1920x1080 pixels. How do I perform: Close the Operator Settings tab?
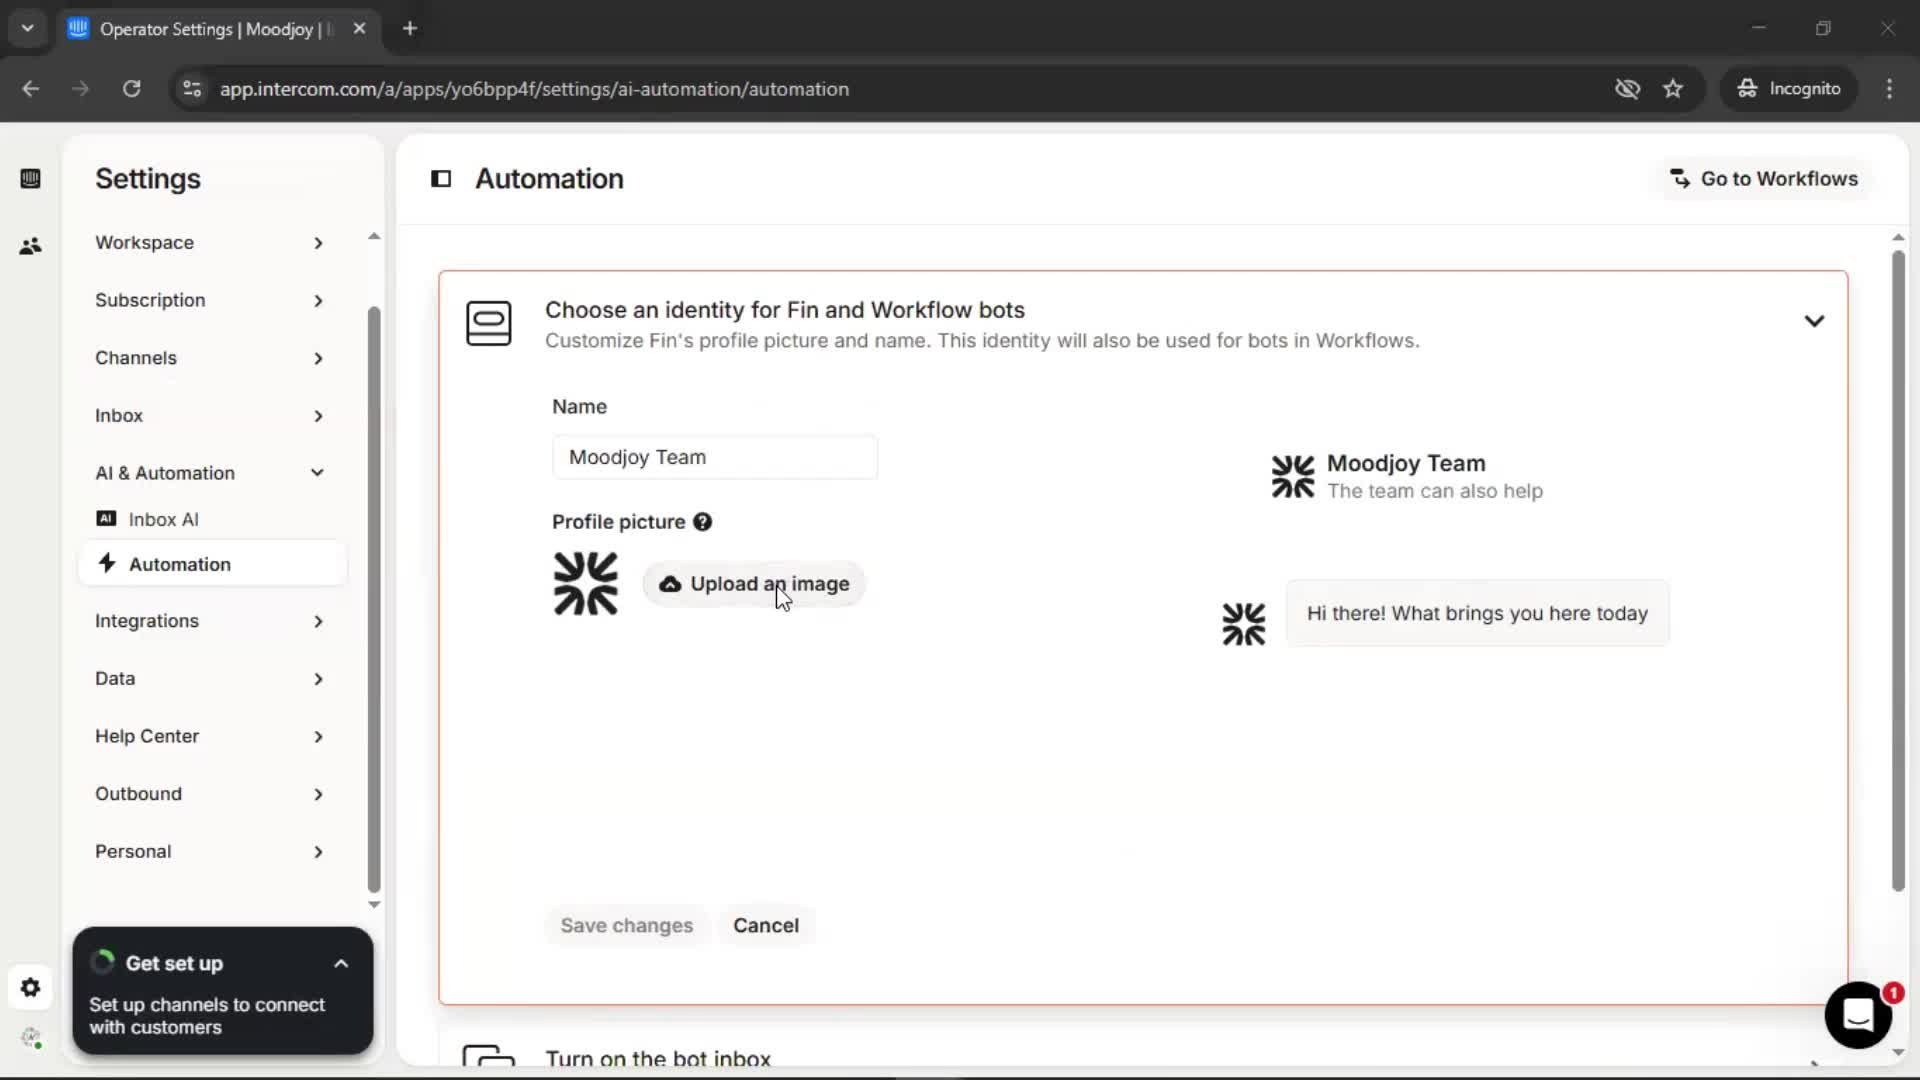tap(360, 29)
